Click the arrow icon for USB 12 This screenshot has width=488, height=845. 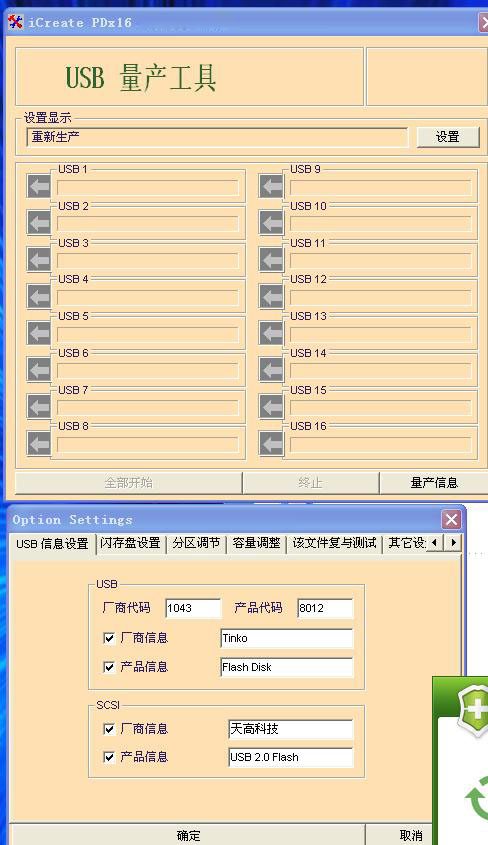271,296
